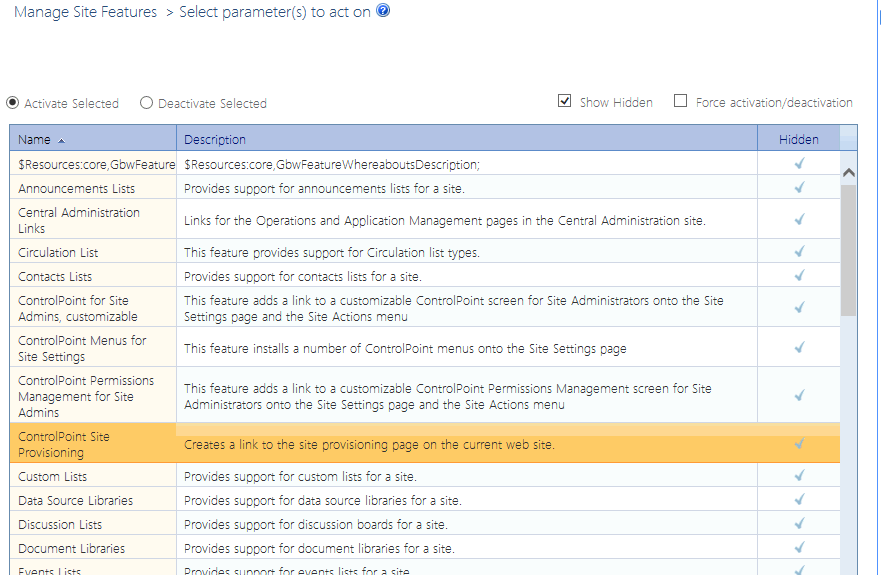
Task: Select the Central Administration Links feature
Action: pos(79,220)
